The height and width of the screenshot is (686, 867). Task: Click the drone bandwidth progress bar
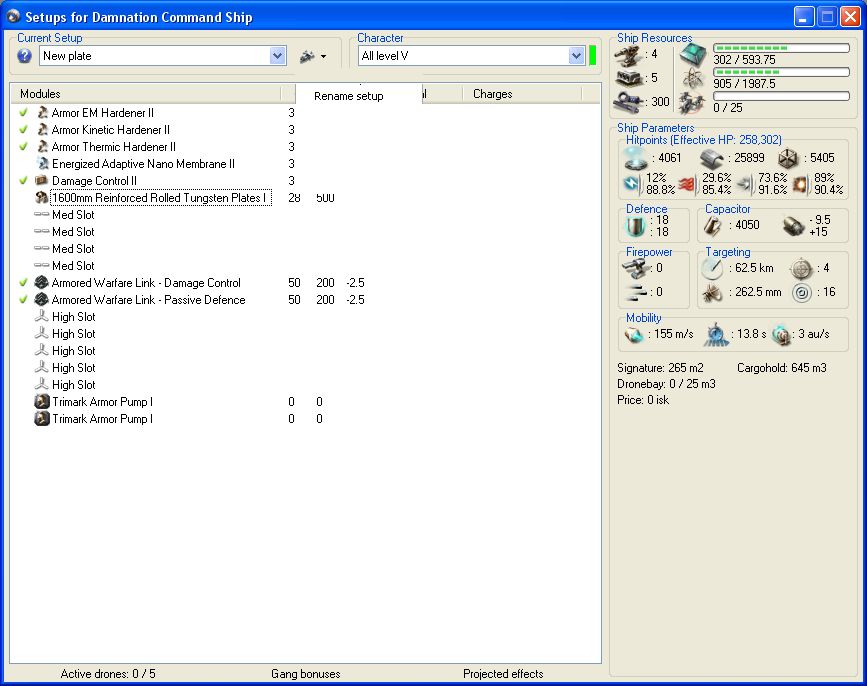(x=781, y=97)
